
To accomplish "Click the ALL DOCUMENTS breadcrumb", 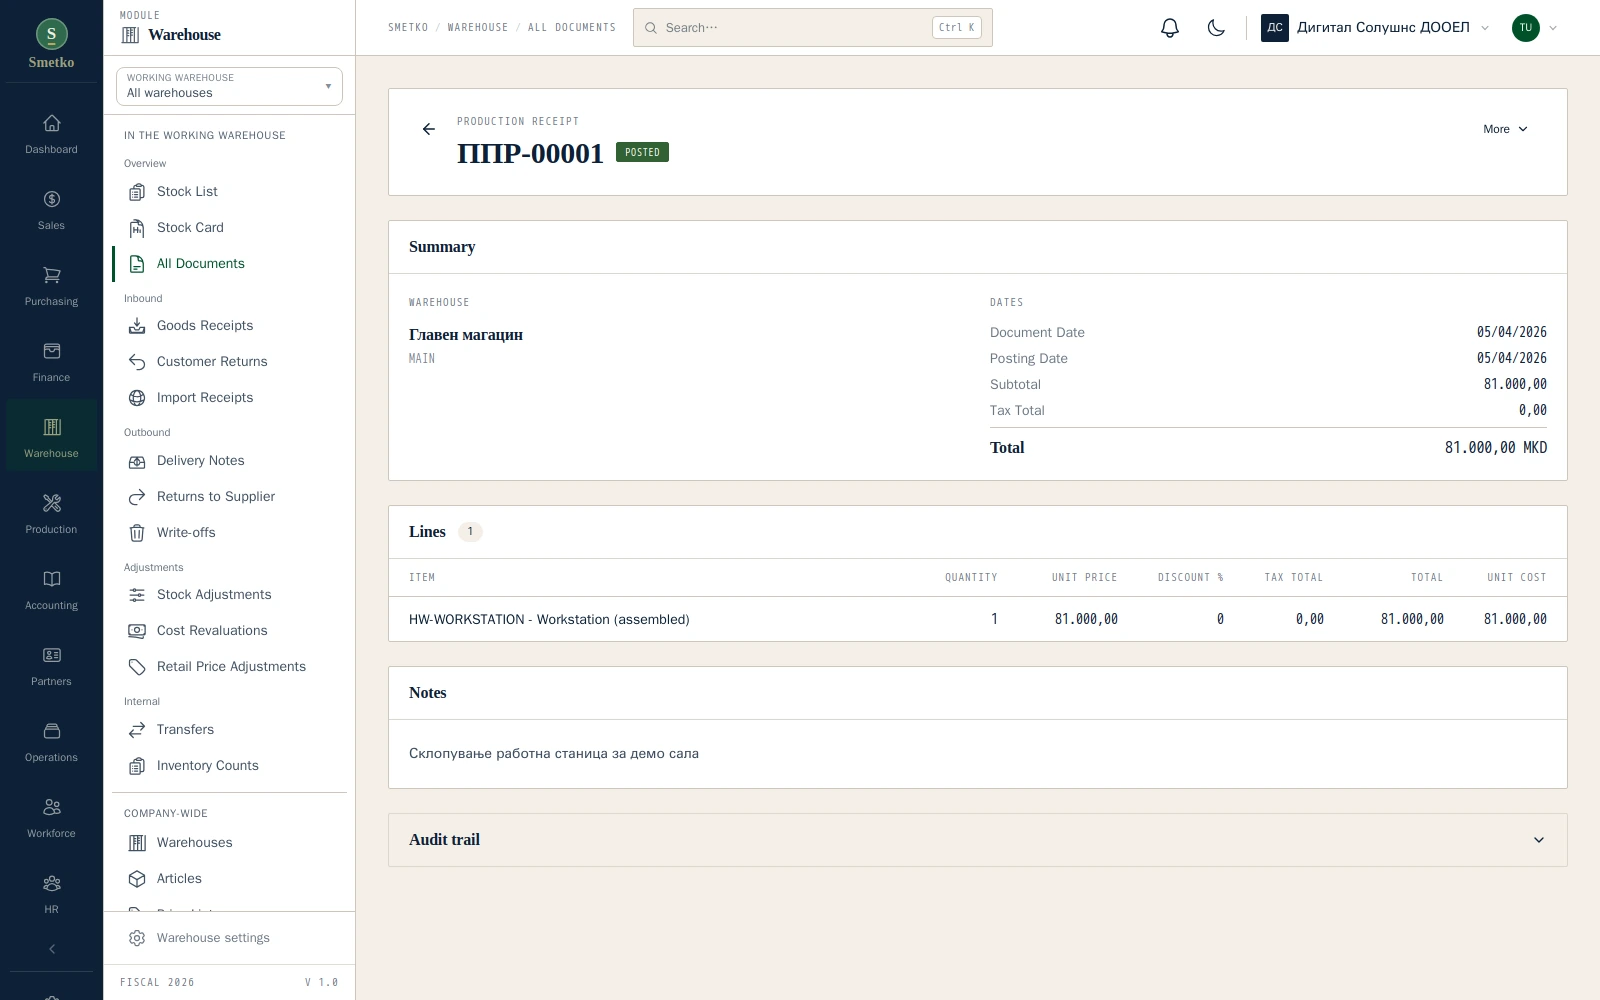I will point(572,28).
